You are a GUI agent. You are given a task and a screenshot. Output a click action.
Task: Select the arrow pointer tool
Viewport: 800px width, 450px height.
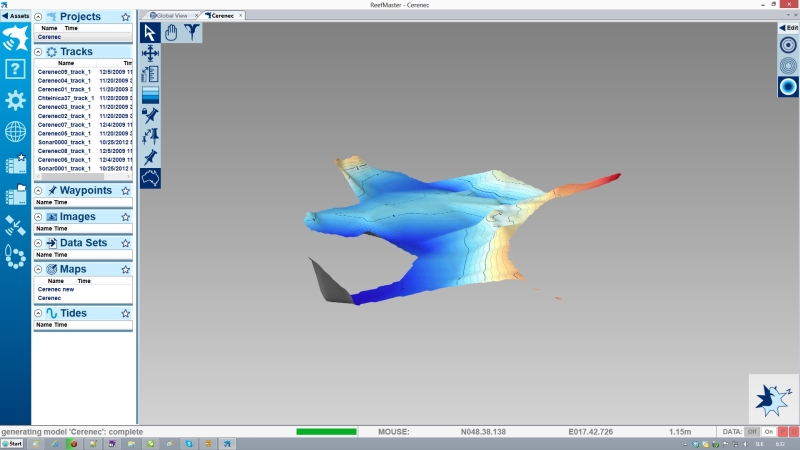[151, 32]
